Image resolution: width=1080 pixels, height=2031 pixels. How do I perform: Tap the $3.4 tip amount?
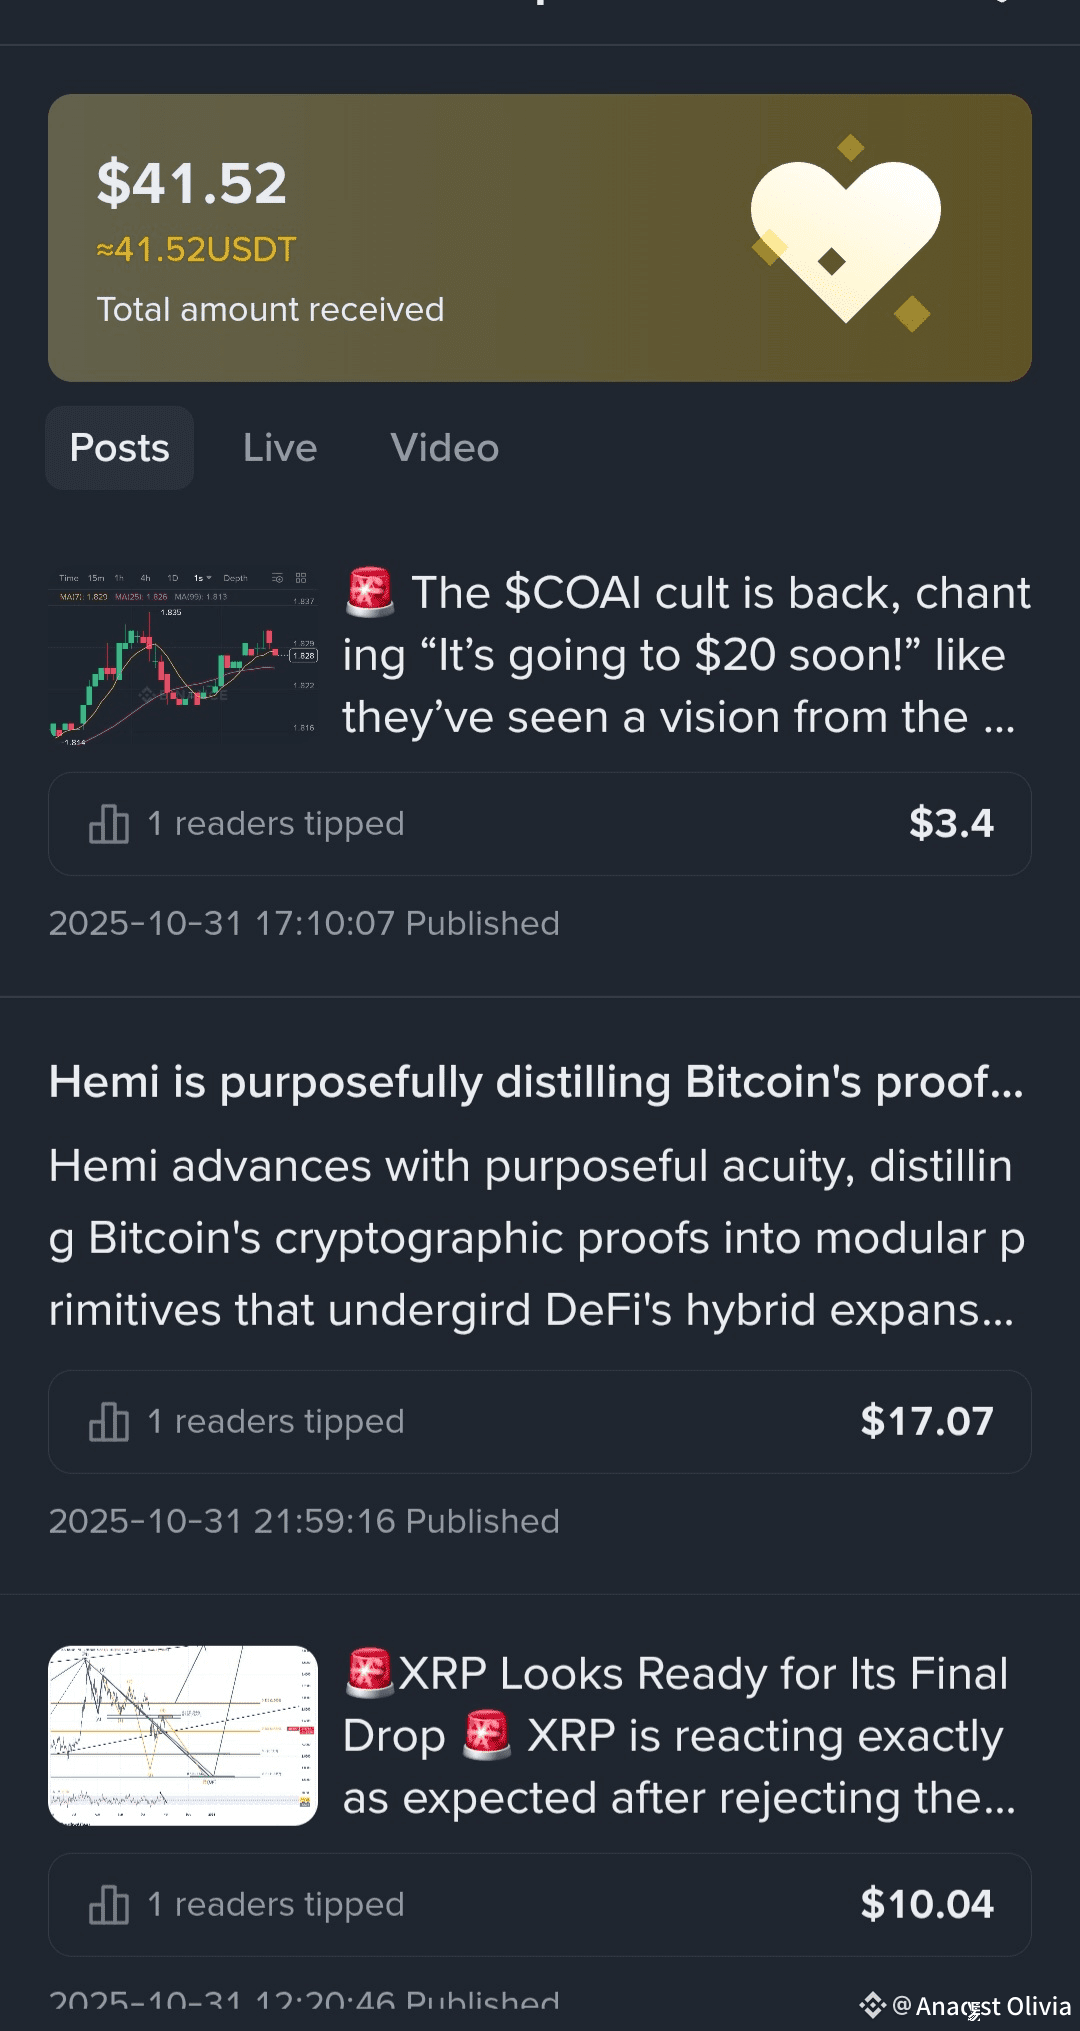click(x=950, y=824)
